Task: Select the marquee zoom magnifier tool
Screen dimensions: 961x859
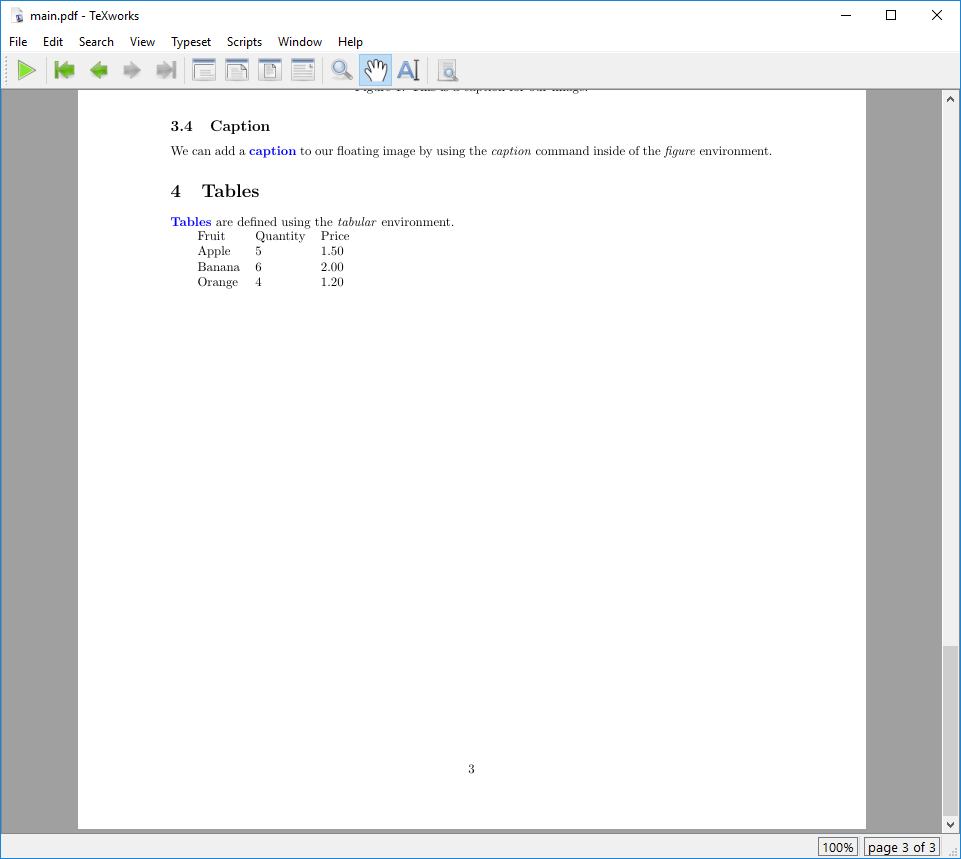Action: [x=447, y=70]
